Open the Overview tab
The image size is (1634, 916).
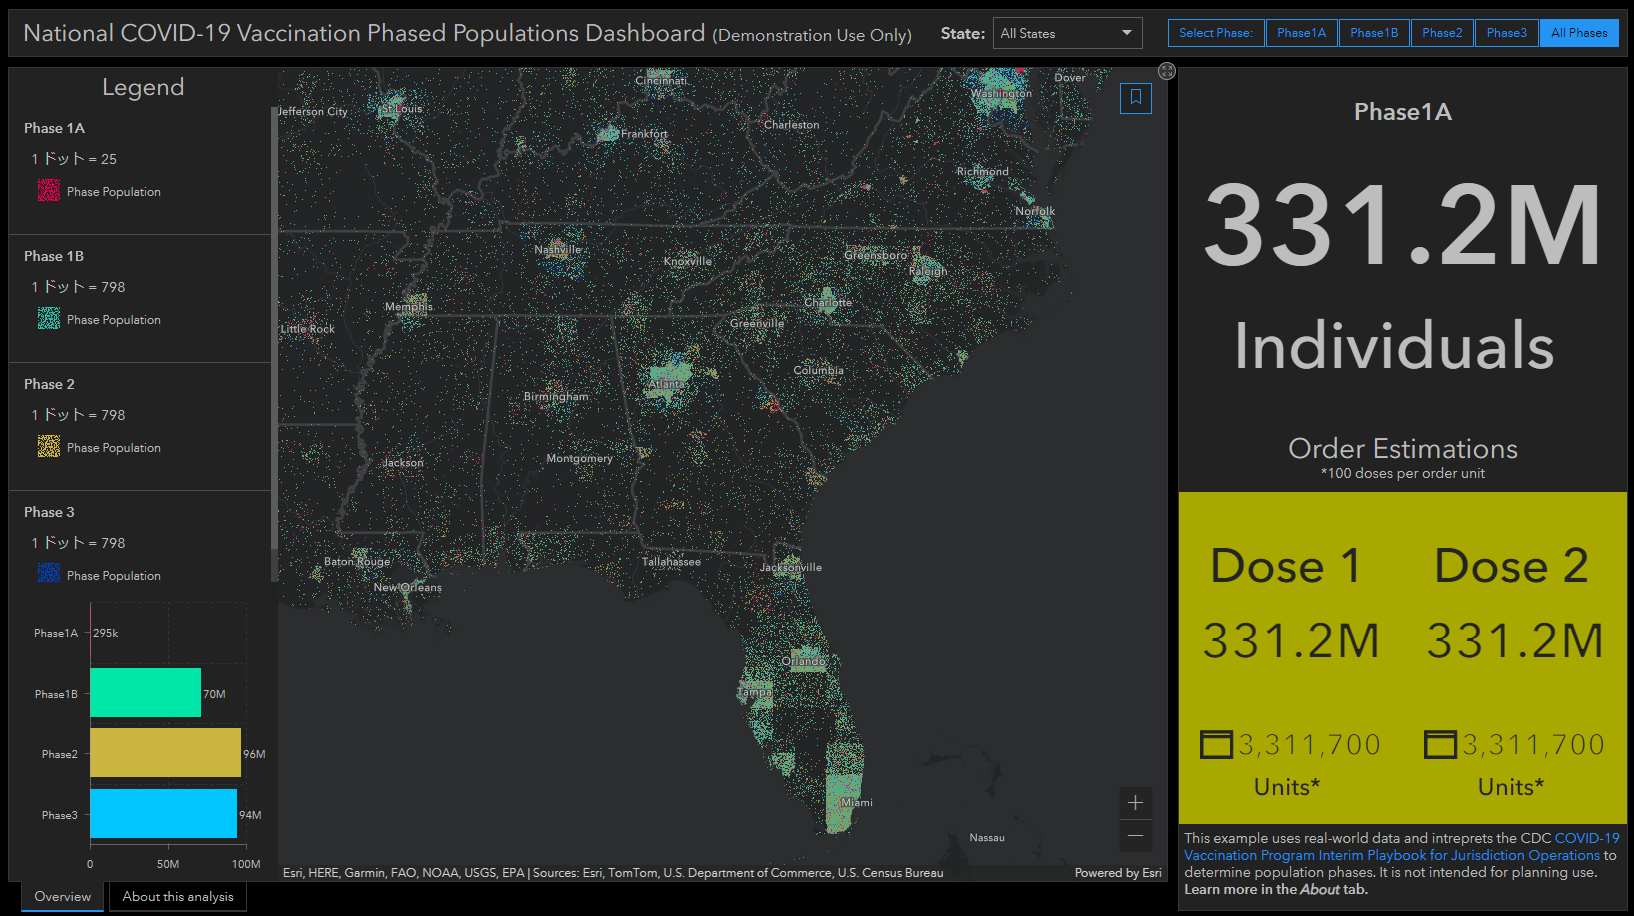tap(62, 897)
